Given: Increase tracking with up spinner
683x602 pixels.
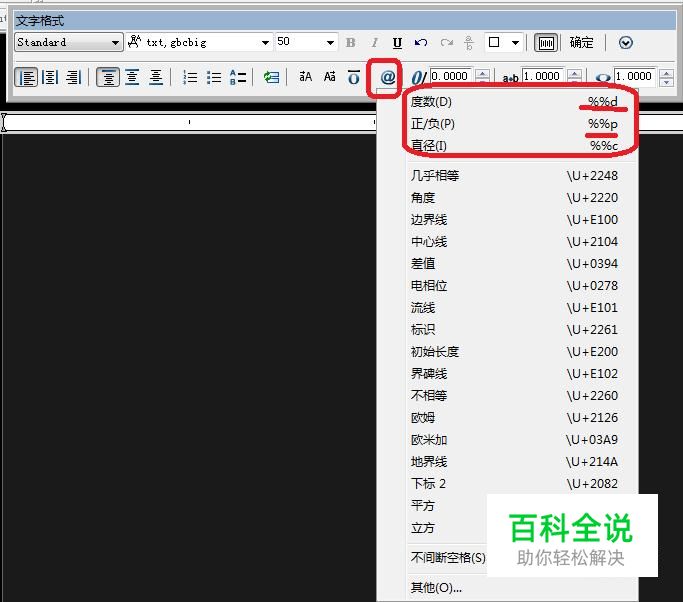Looking at the screenshot, I should pyautogui.click(x=575, y=73).
